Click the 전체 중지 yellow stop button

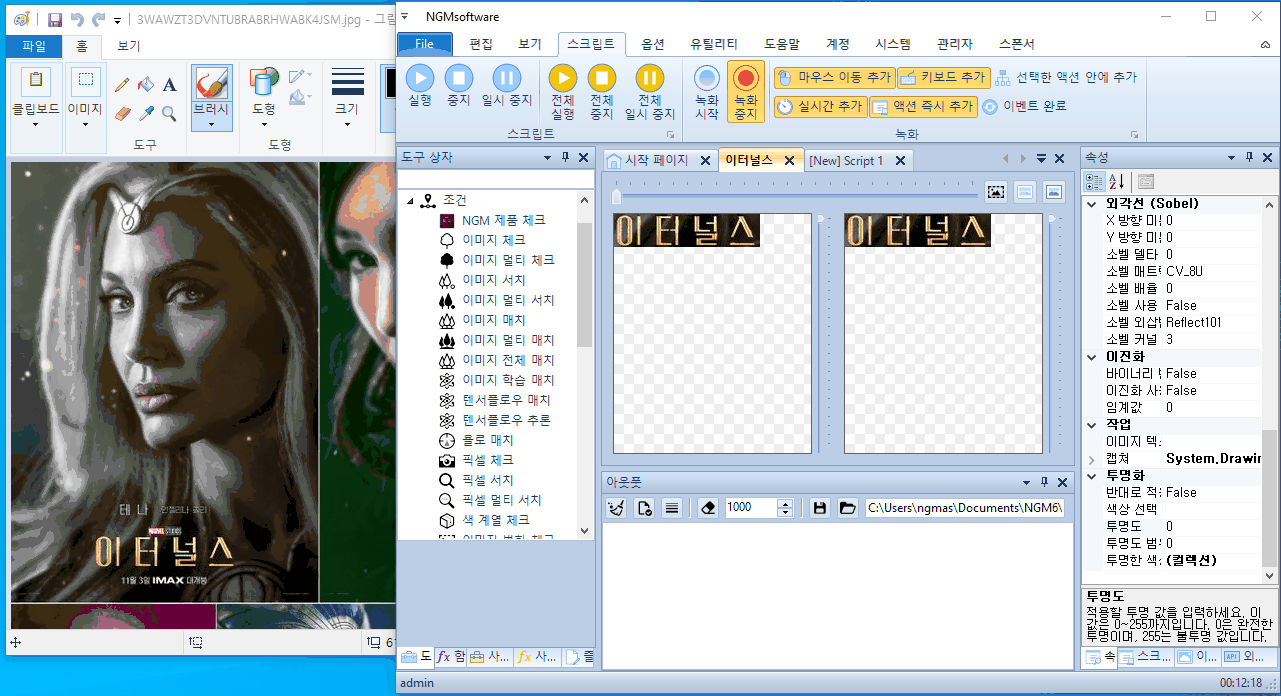[x=601, y=92]
